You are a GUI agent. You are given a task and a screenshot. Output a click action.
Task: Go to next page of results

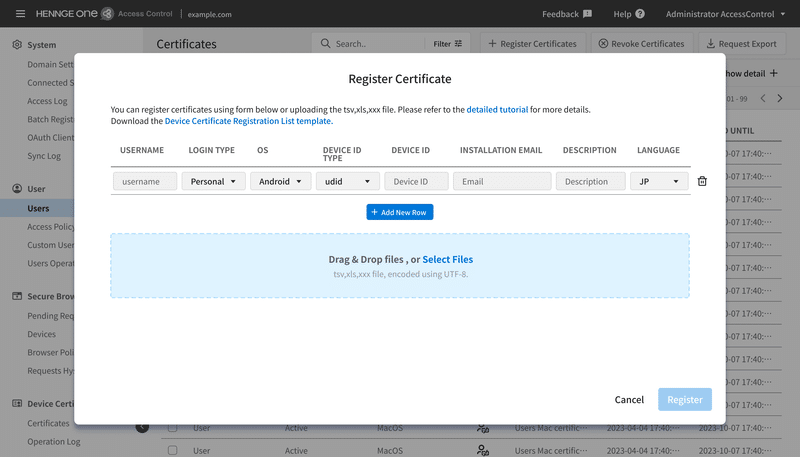(780, 98)
